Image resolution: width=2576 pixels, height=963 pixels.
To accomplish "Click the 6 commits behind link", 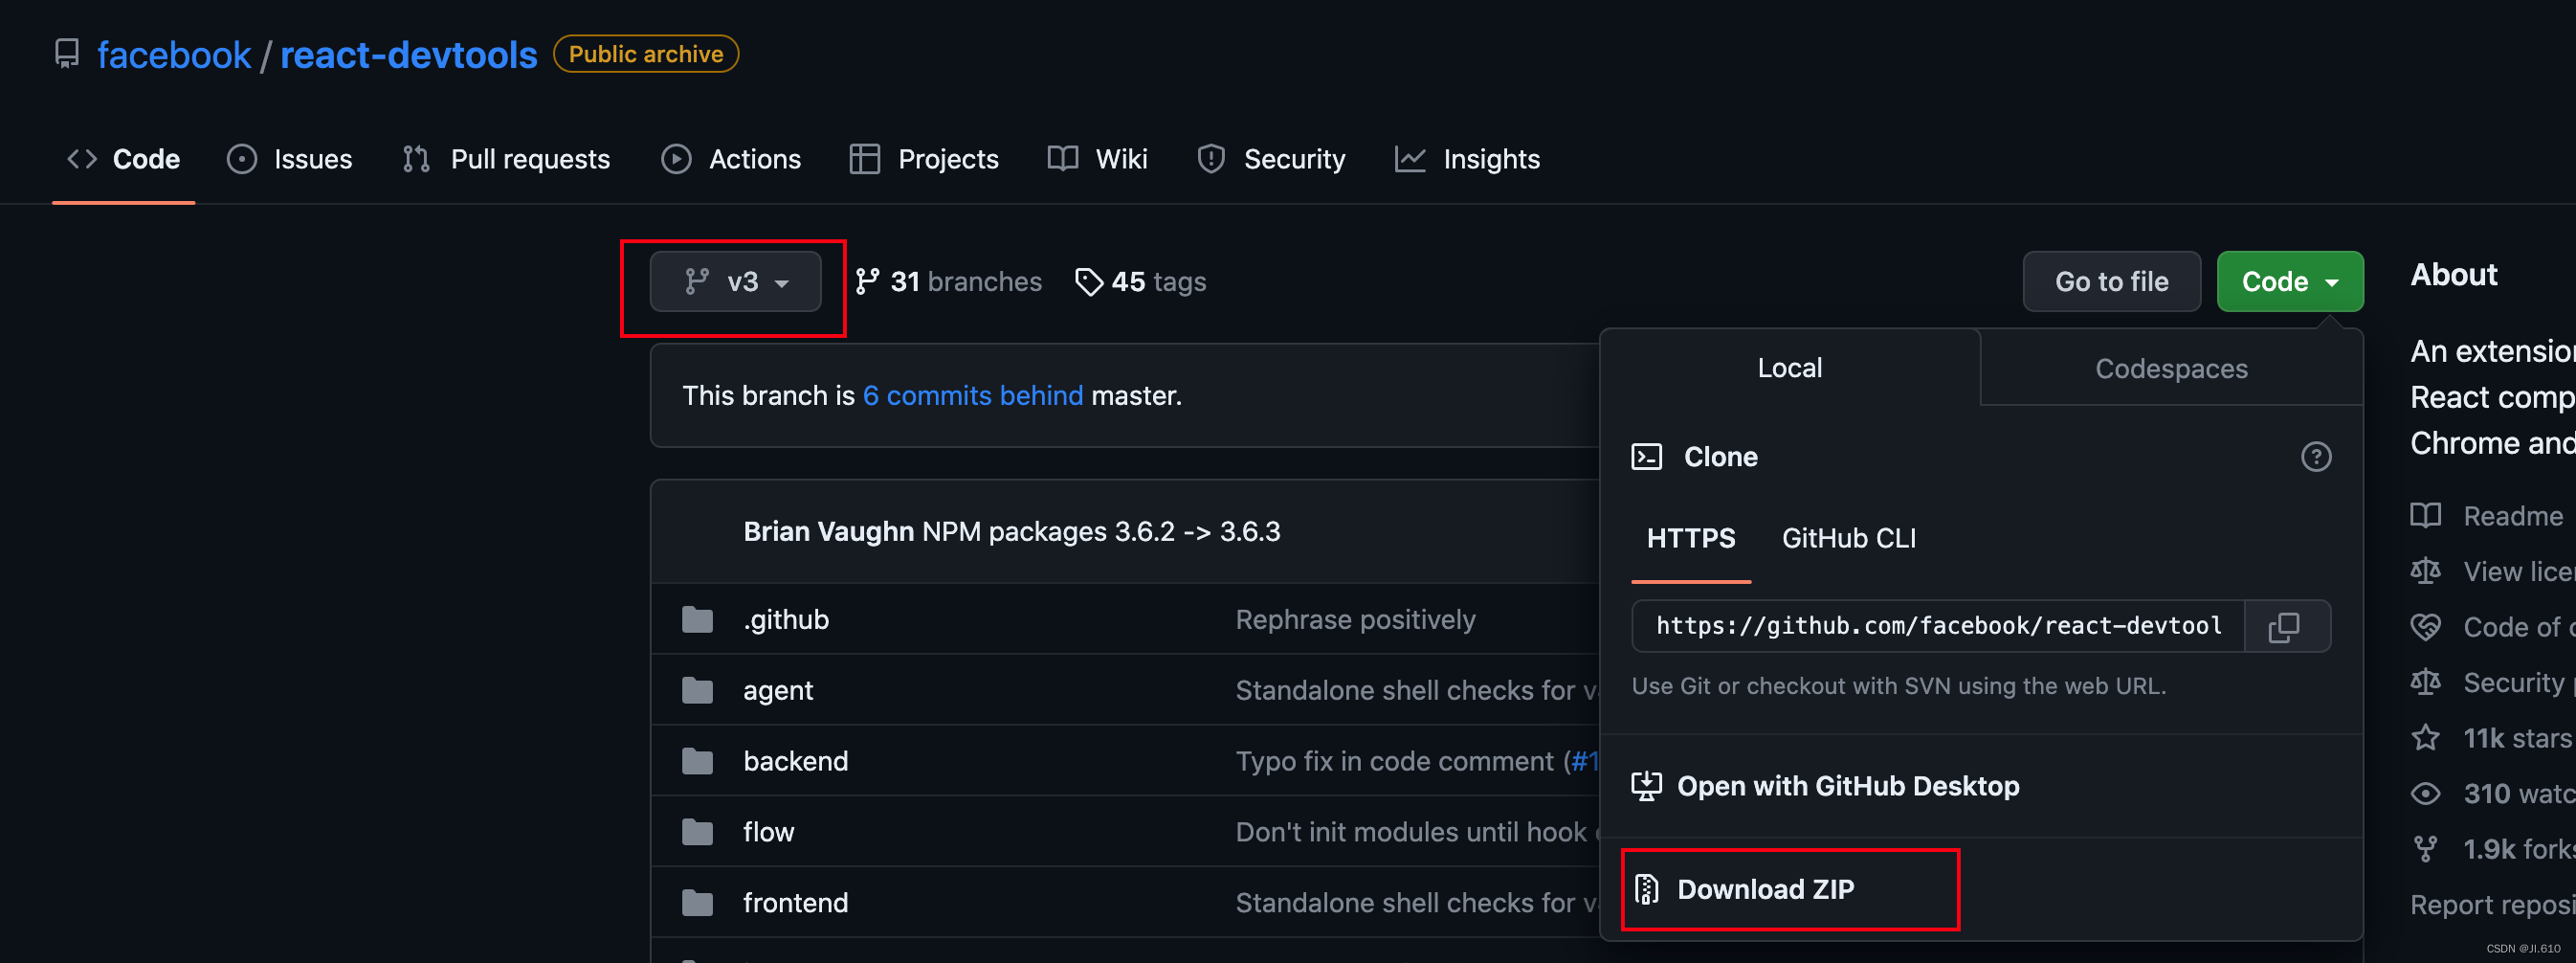I will (x=973, y=395).
